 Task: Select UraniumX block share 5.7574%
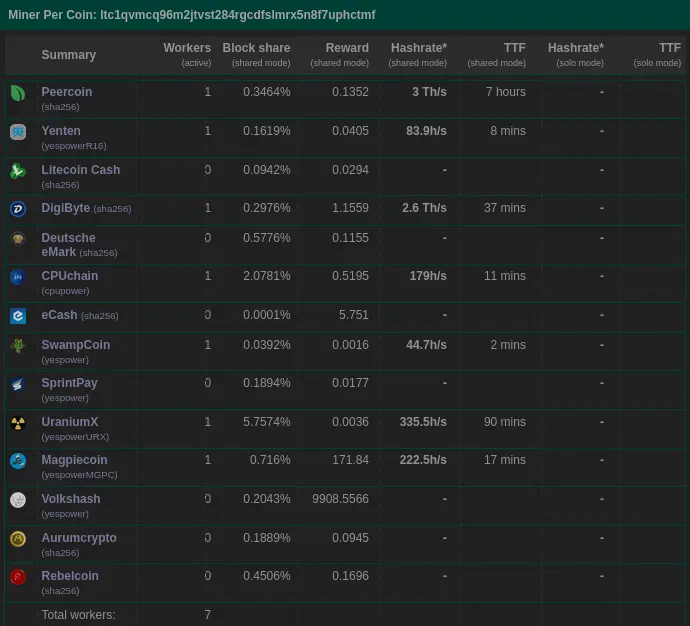click(267, 422)
